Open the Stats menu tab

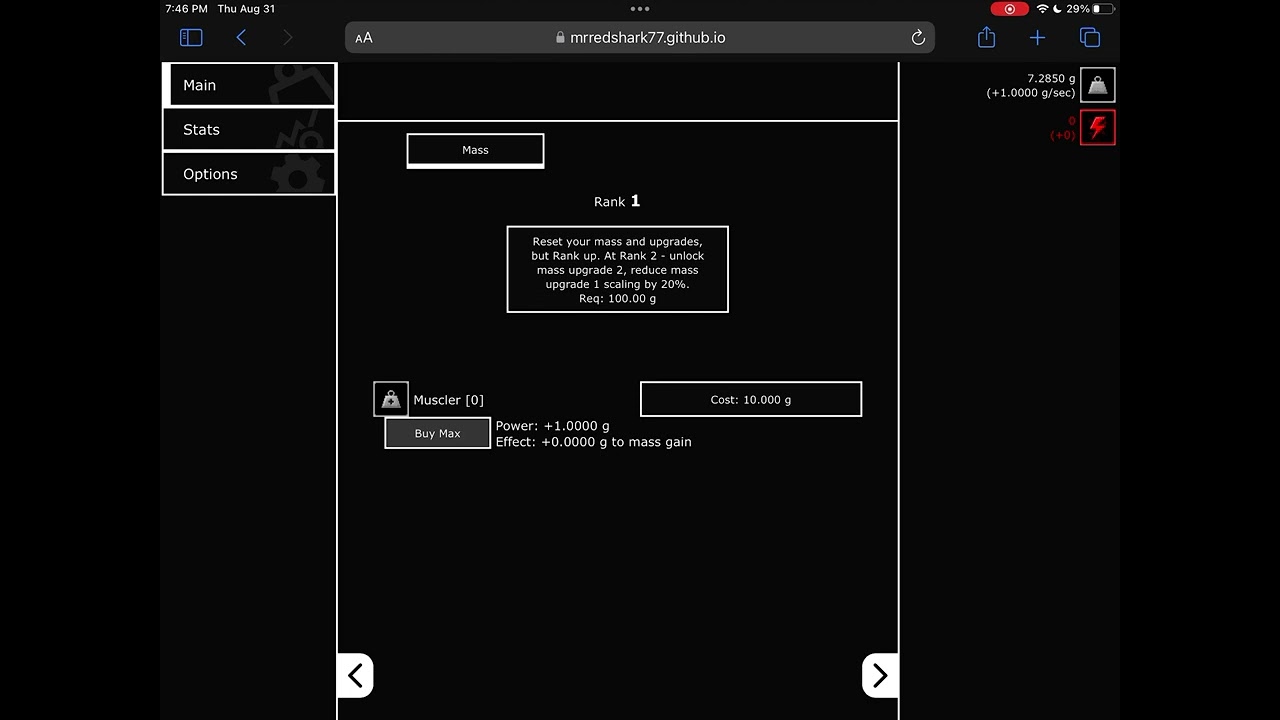tap(249, 129)
